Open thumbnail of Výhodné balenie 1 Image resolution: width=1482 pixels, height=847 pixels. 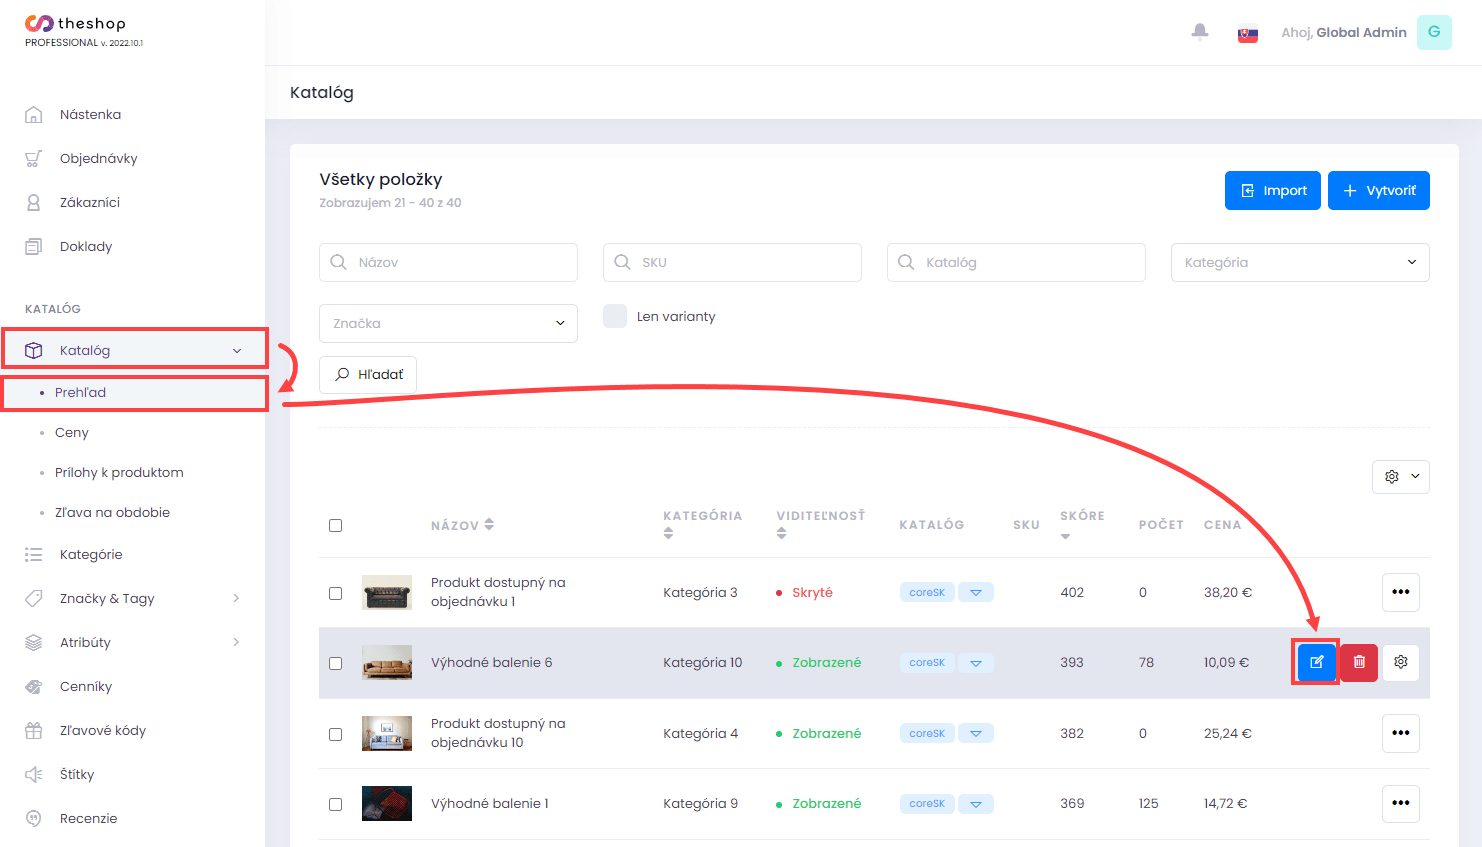(387, 803)
